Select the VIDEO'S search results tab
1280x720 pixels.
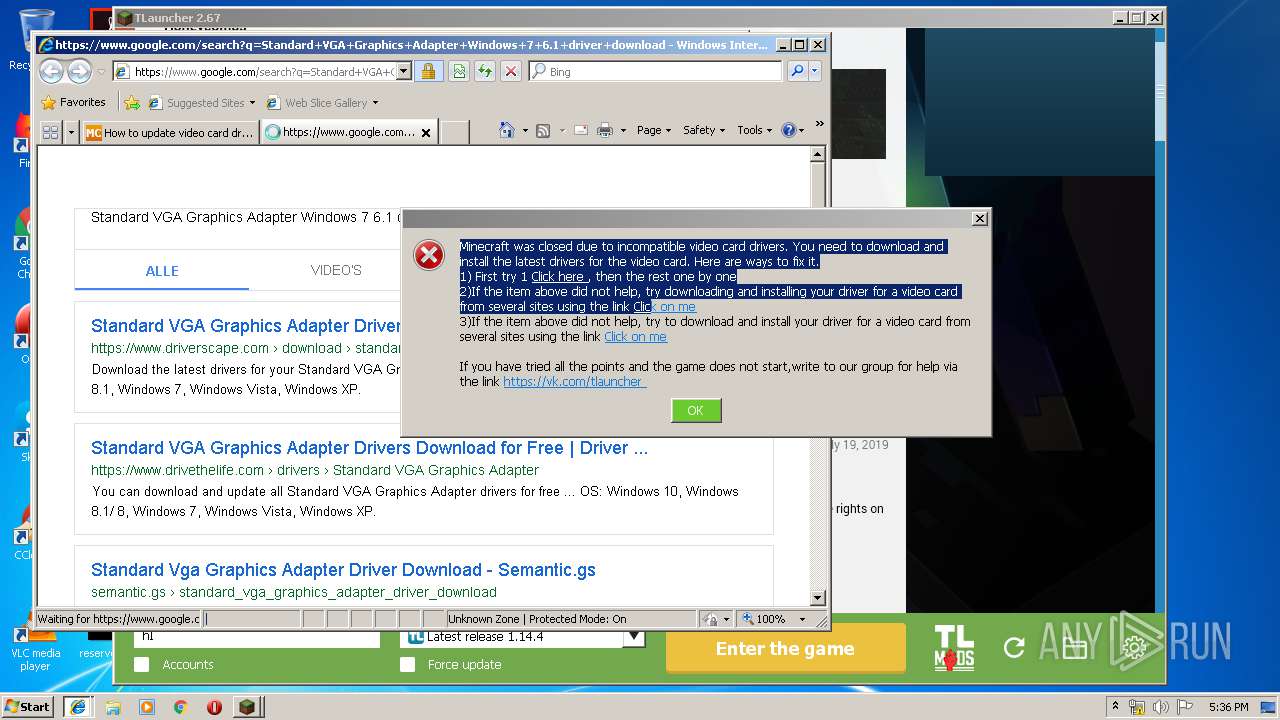[x=336, y=271]
